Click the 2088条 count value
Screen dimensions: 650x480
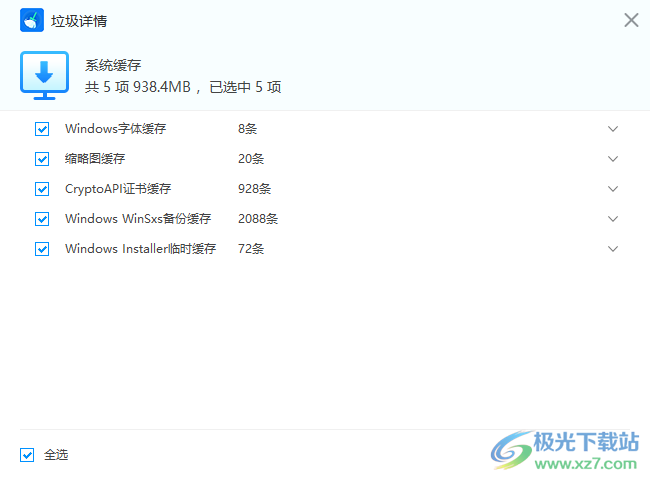click(x=258, y=219)
